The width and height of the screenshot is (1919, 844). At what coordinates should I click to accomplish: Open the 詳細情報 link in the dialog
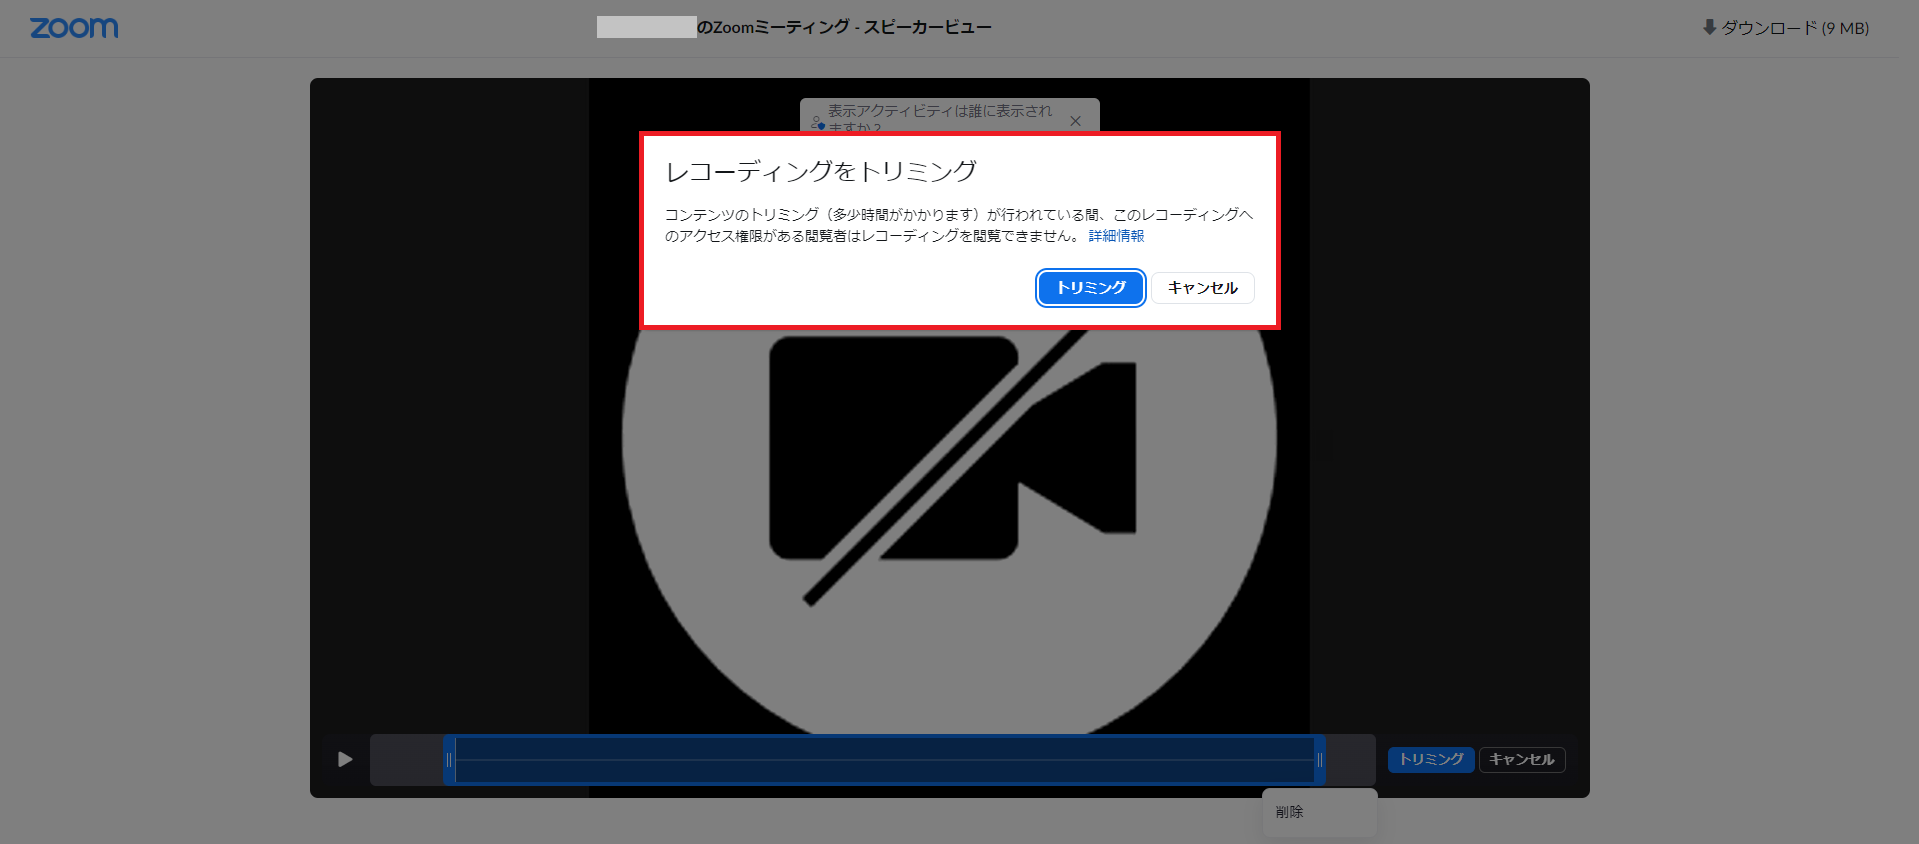[1116, 236]
